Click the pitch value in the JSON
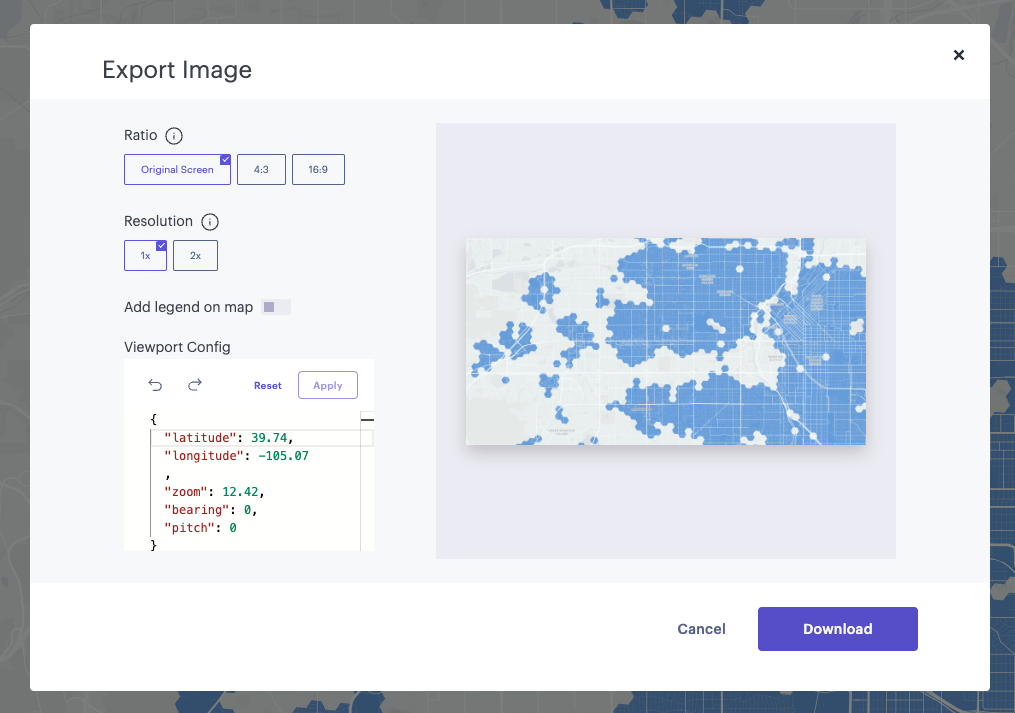 (233, 528)
